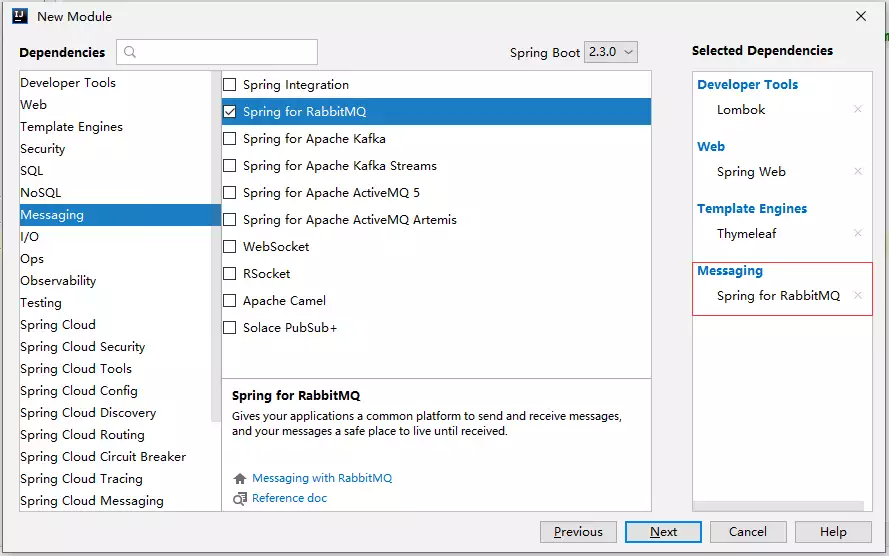Screen dimensions: 889x556
Task: Remove Lombok using its X icon
Action: (x=858, y=109)
